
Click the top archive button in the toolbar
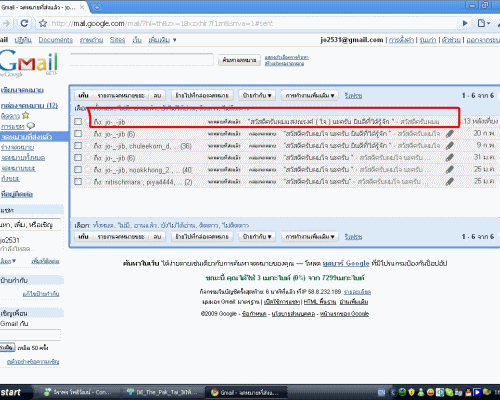(83, 95)
